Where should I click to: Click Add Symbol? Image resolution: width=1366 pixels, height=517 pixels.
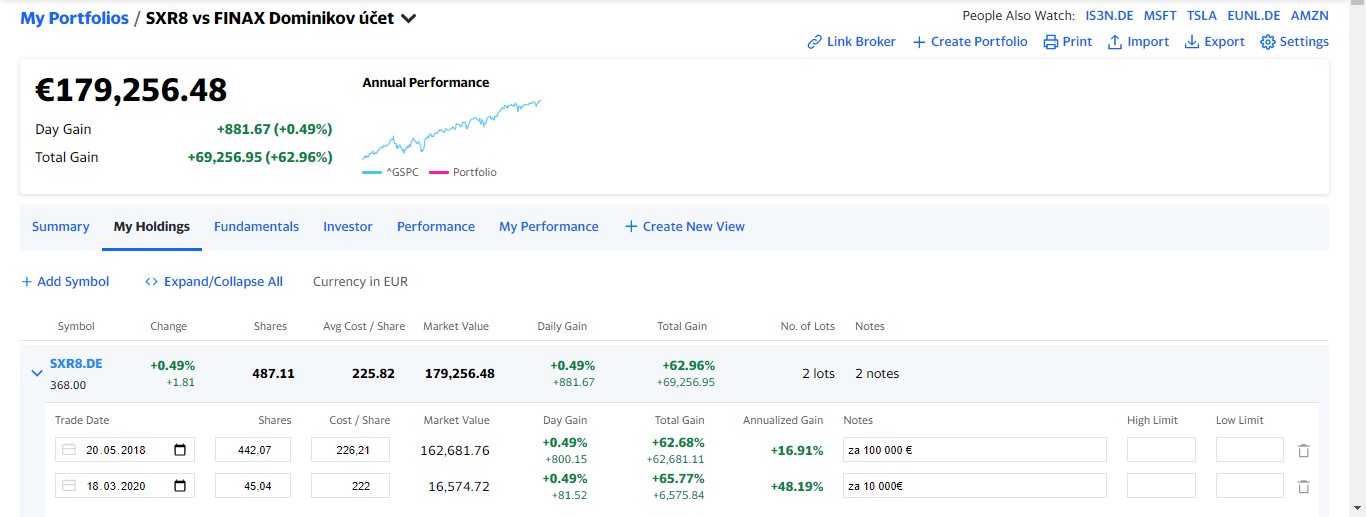[65, 282]
